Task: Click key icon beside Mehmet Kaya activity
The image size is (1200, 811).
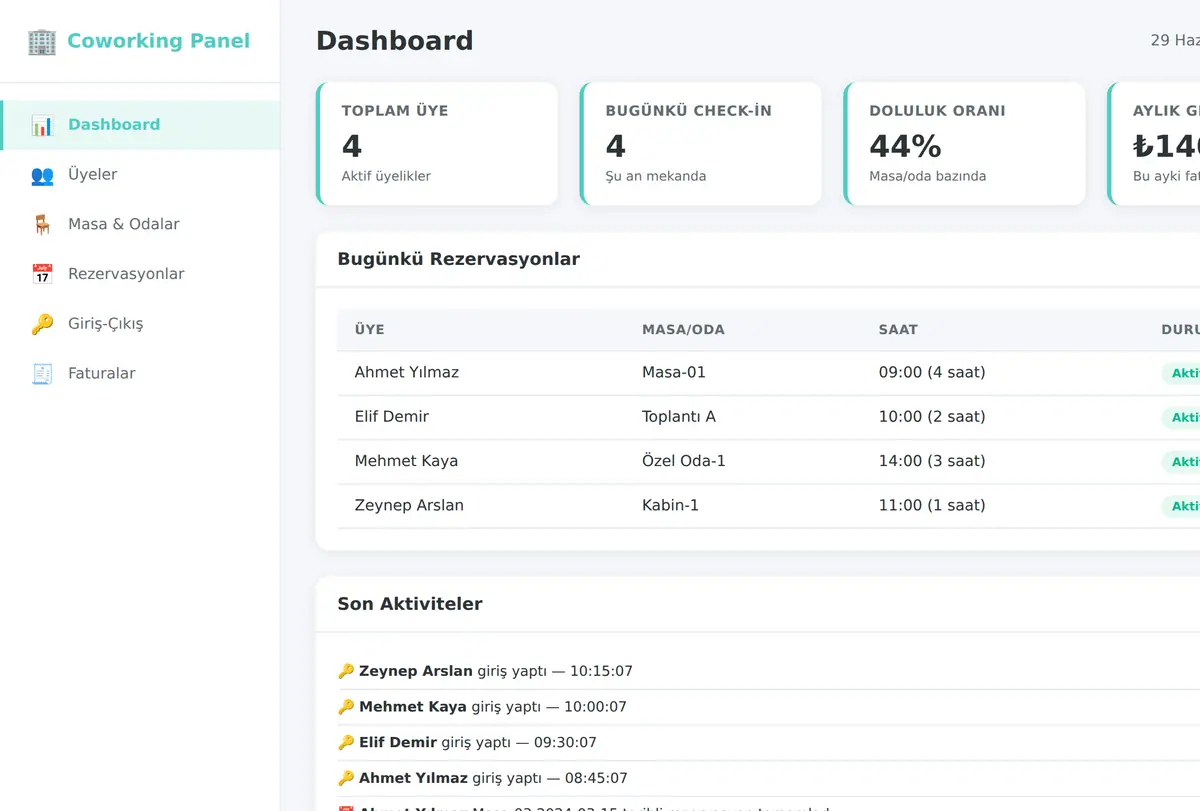Action: coord(346,707)
